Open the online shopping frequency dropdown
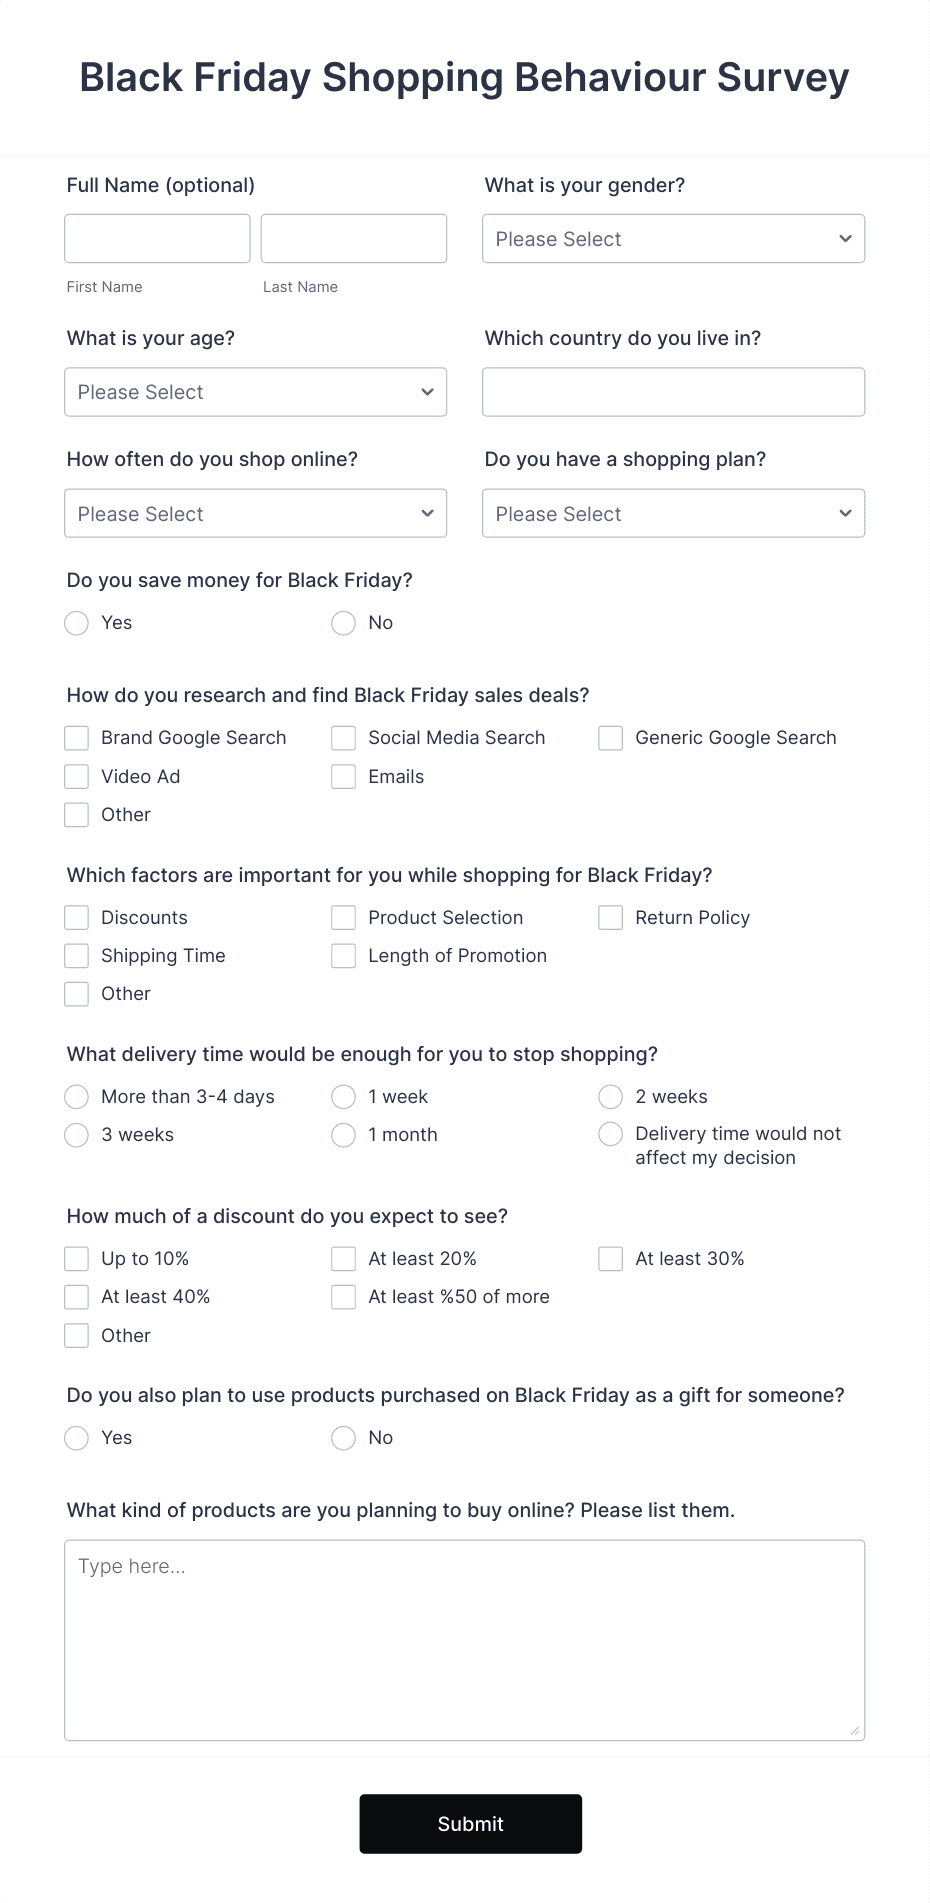 pos(255,513)
